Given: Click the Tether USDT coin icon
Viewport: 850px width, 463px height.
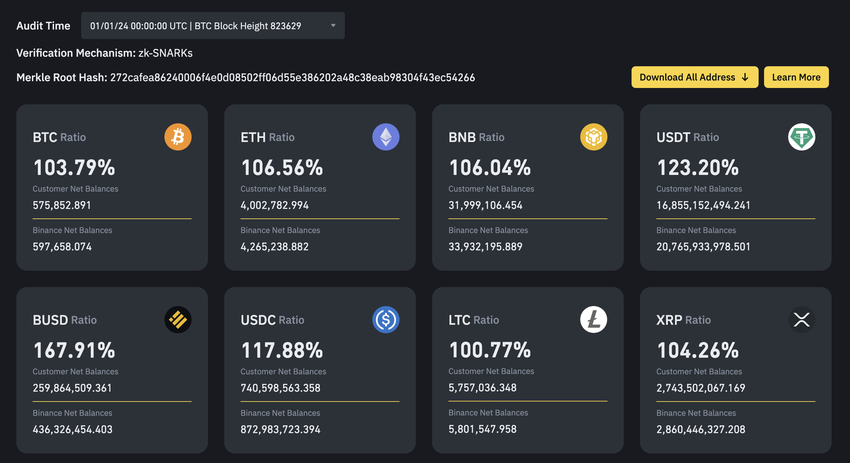Looking at the screenshot, I should tap(802, 137).
